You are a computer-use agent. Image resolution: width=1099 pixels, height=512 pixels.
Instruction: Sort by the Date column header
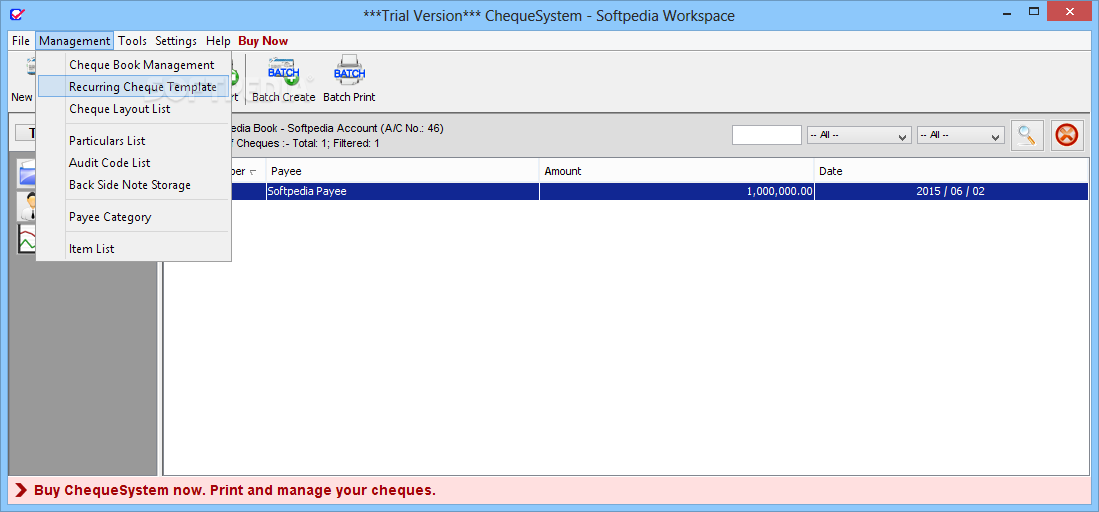(x=951, y=170)
